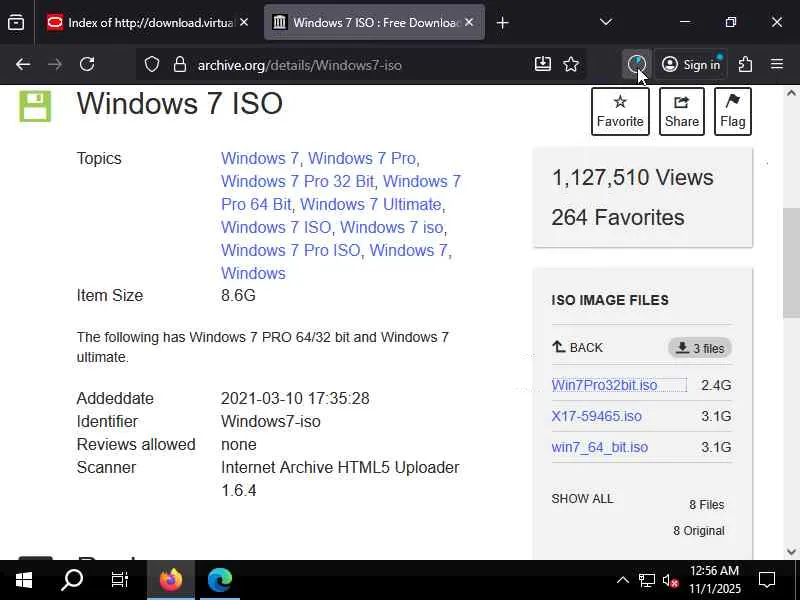
Task: Select the Addeddate value 2021-03-10 17:35:28
Action: [x=295, y=398]
